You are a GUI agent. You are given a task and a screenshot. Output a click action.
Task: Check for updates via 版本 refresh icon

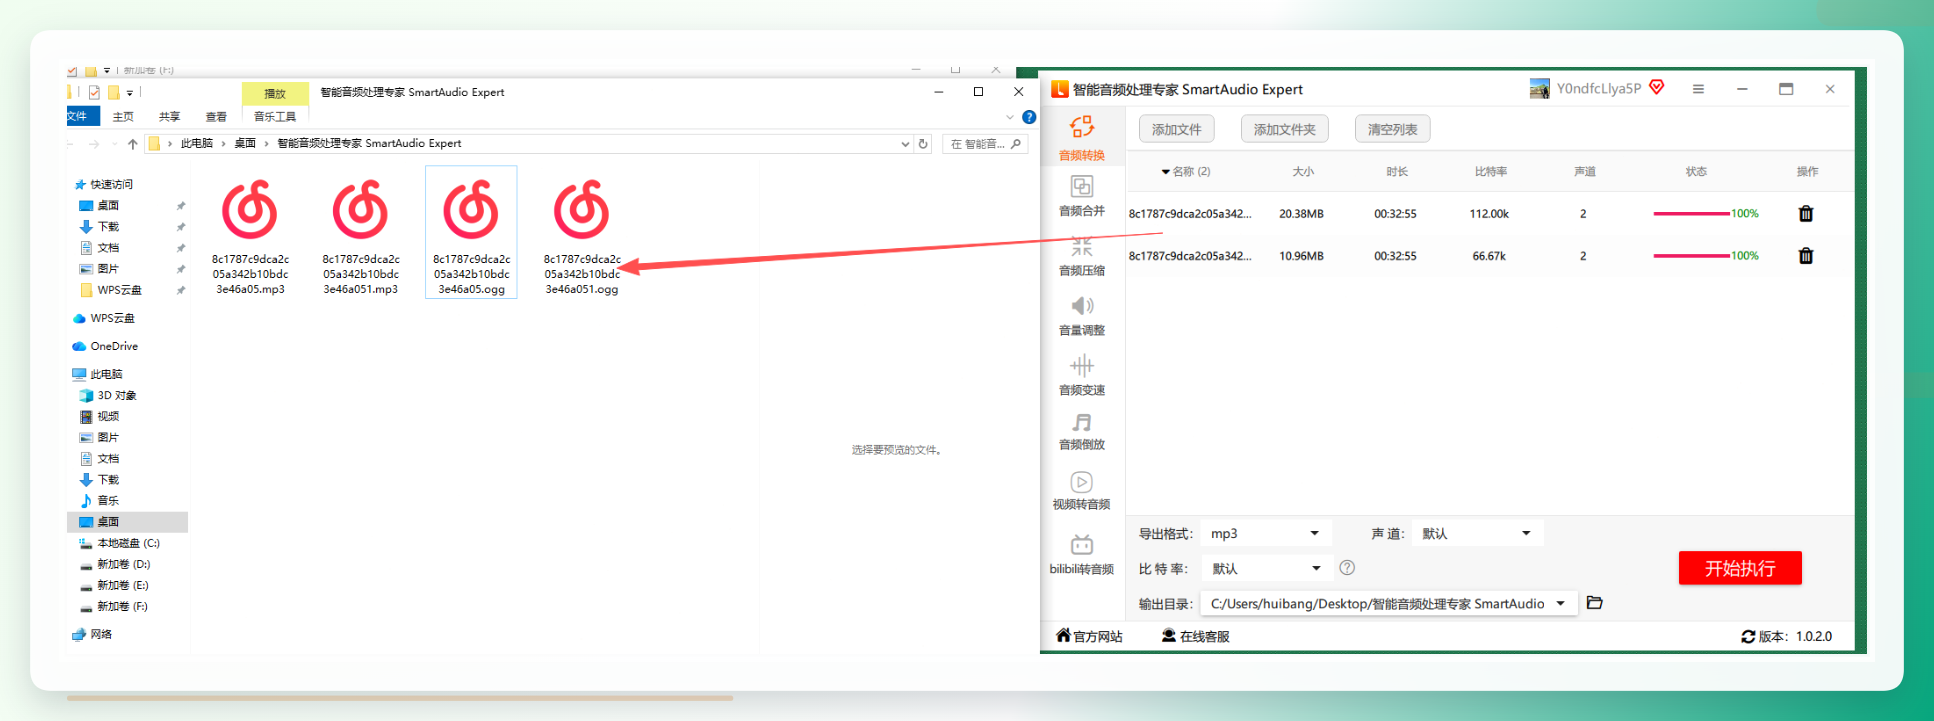[1748, 636]
